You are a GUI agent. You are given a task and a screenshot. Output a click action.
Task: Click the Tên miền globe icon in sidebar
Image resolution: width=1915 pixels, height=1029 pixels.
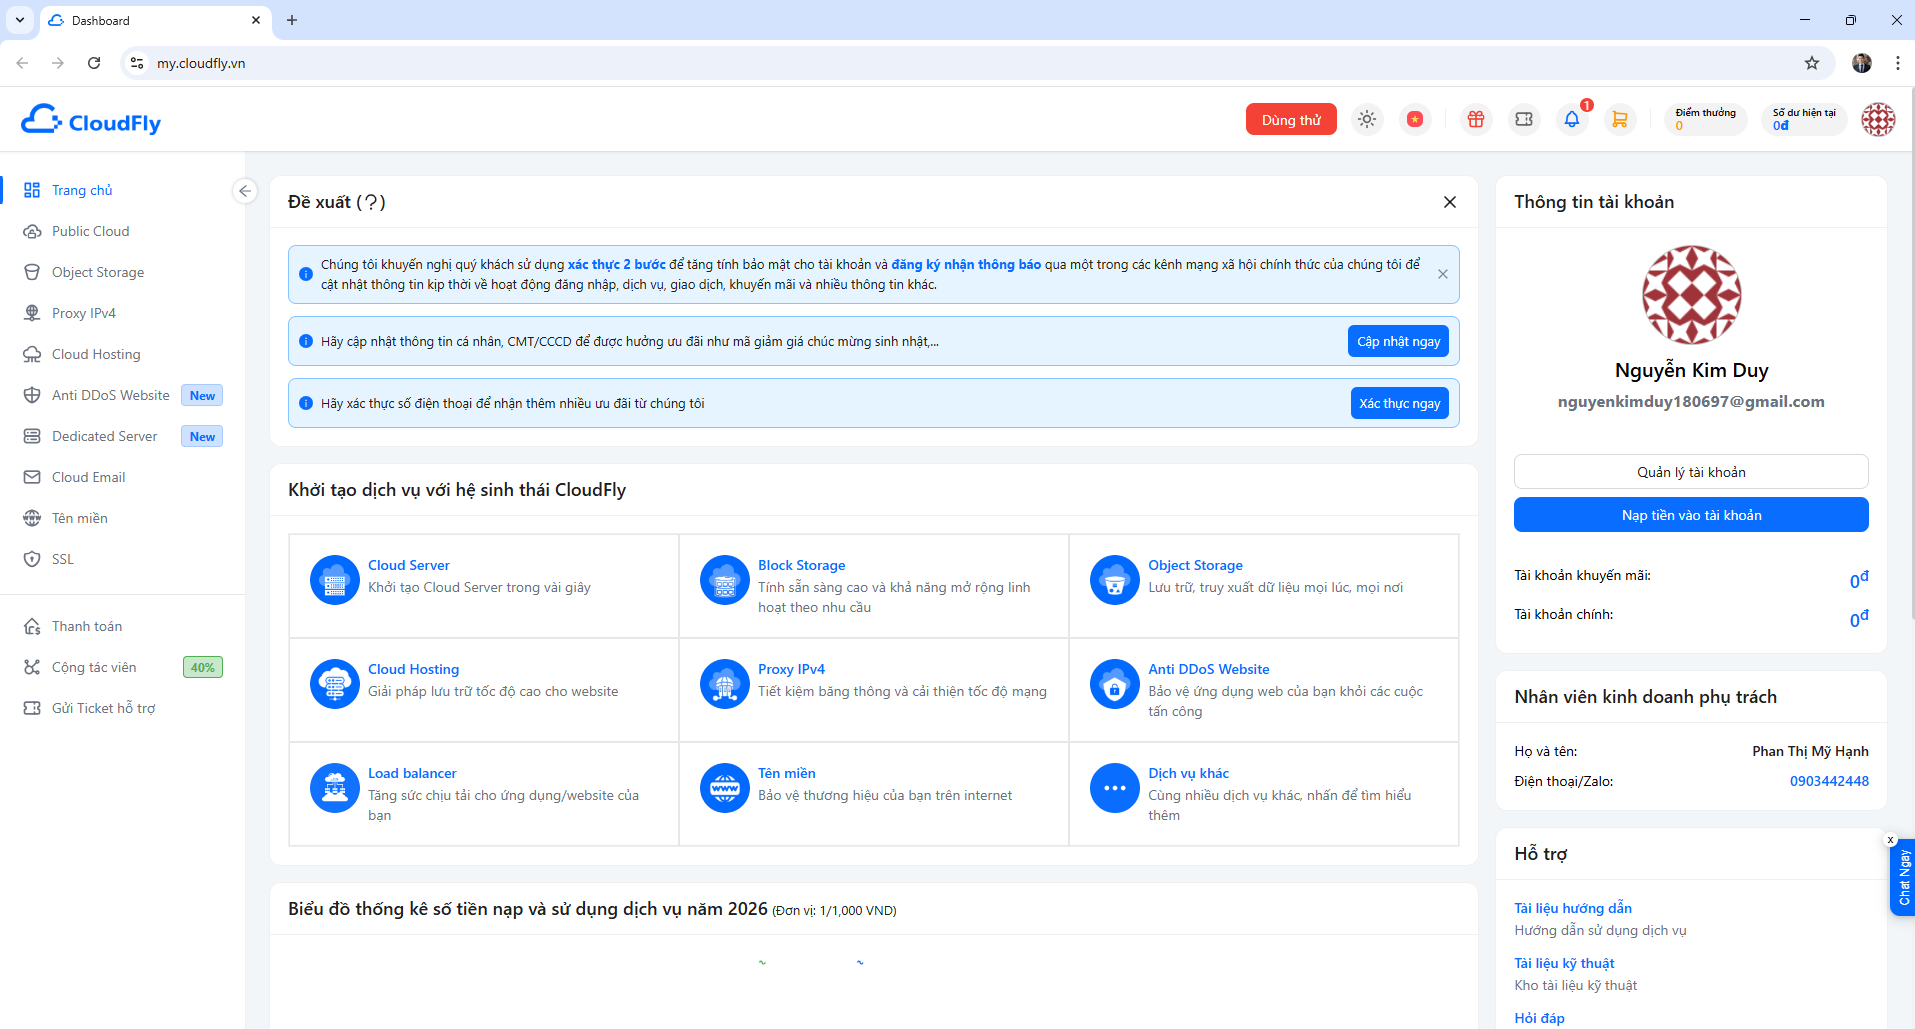click(32, 518)
